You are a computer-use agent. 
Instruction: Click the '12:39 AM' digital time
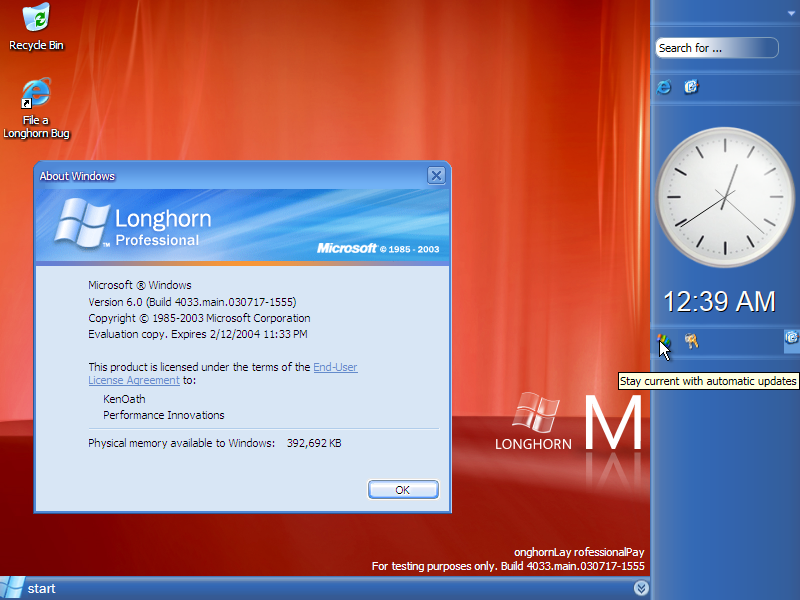(x=719, y=302)
